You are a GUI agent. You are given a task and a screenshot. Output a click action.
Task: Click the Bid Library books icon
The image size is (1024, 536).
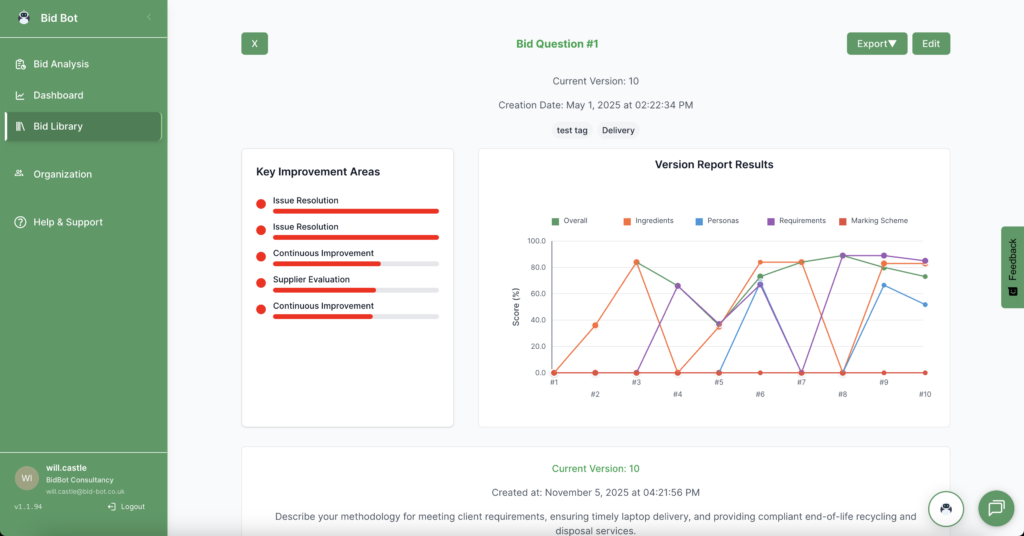coord(20,126)
